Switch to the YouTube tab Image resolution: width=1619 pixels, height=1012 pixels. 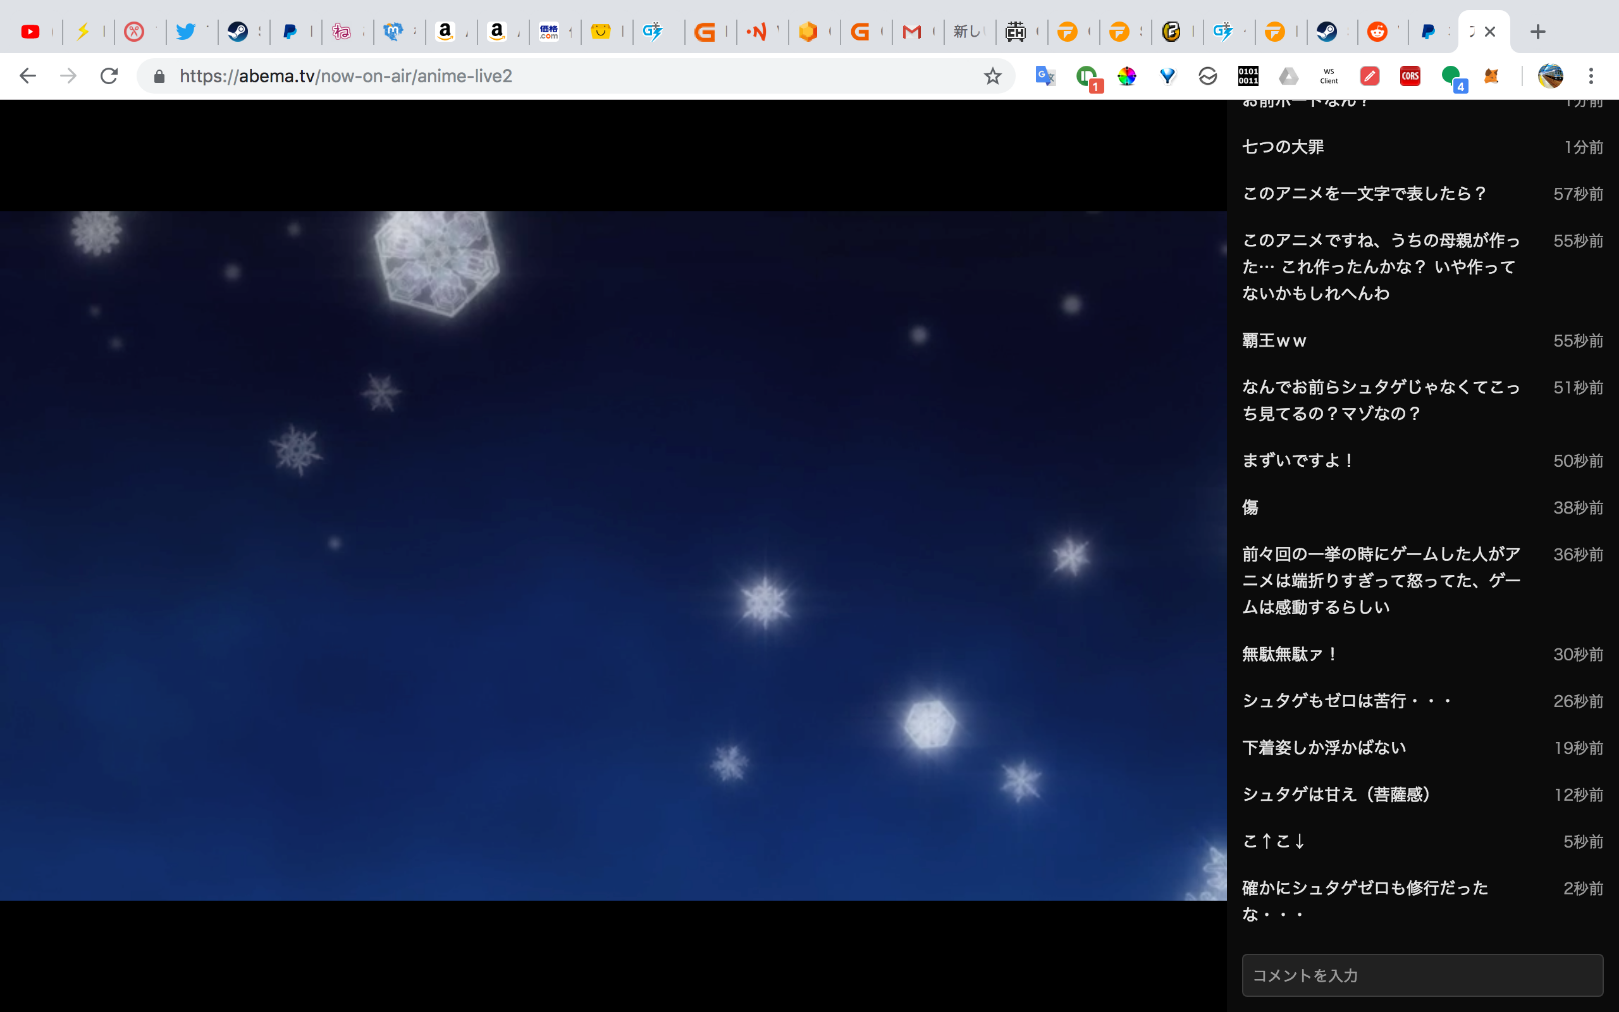pos(31,32)
